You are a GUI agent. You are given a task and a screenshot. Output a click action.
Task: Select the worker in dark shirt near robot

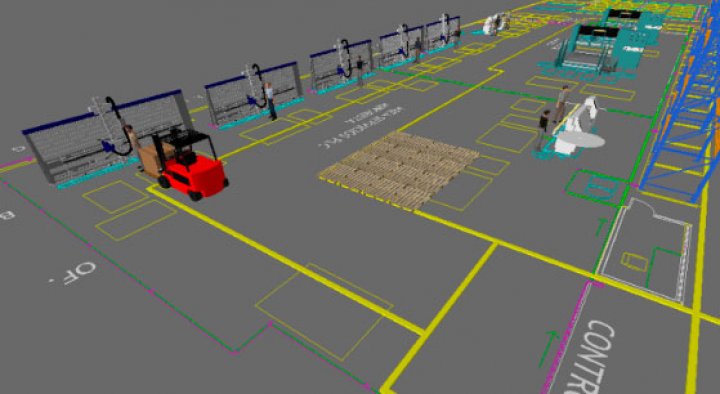point(542,130)
